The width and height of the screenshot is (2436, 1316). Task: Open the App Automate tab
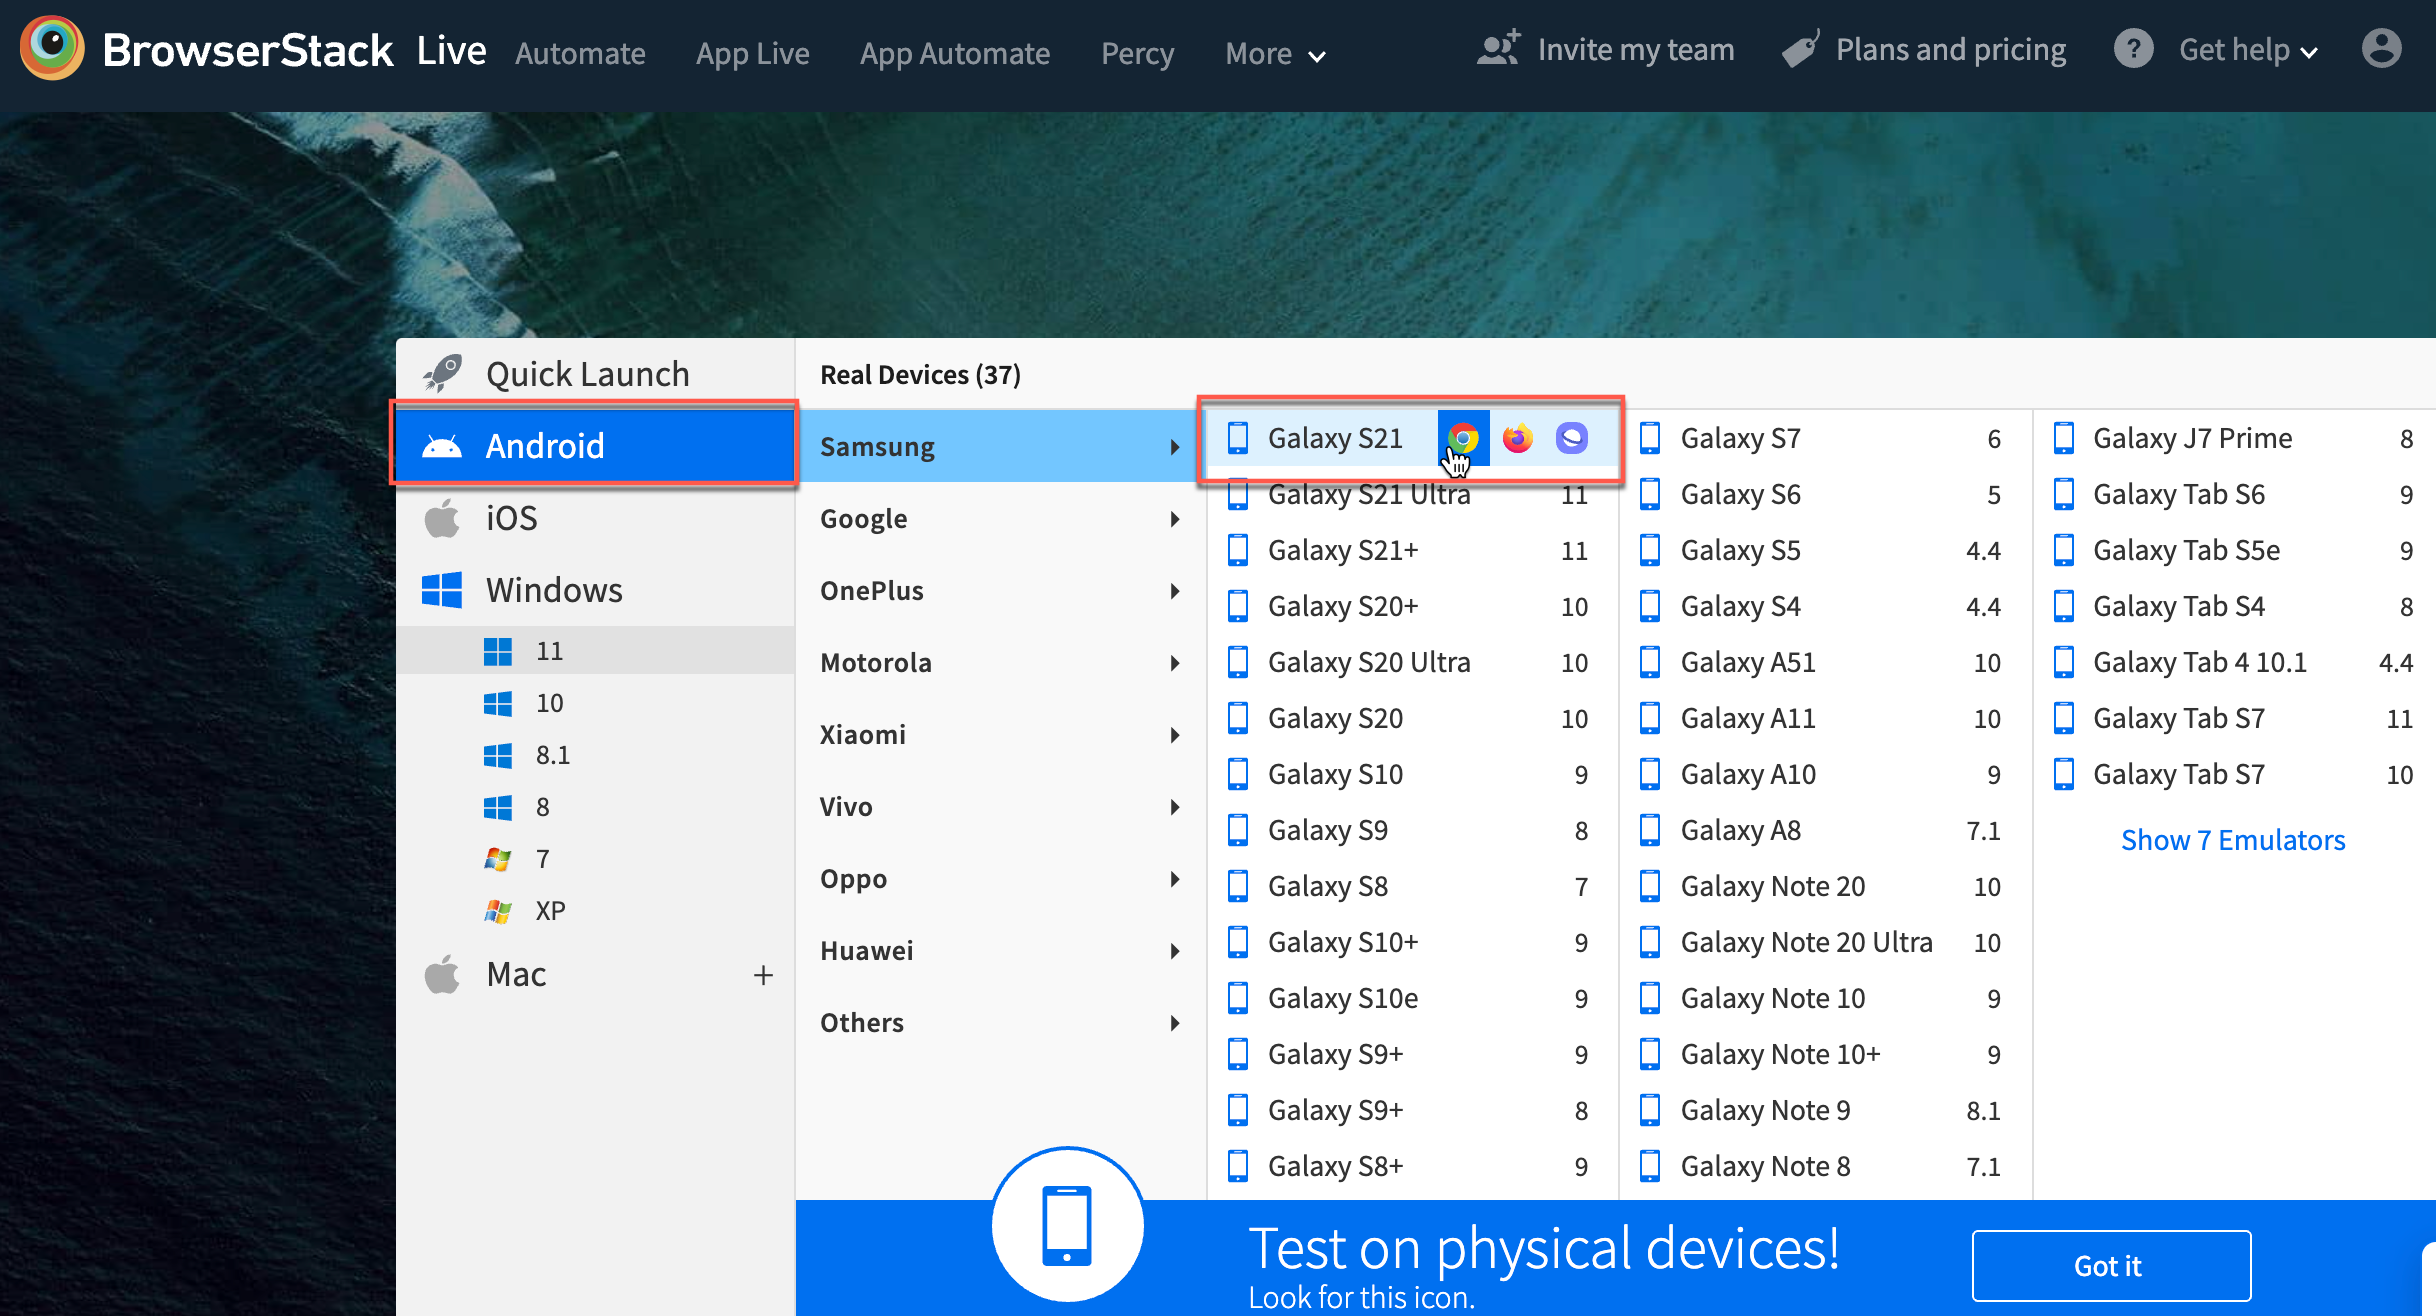tap(955, 54)
